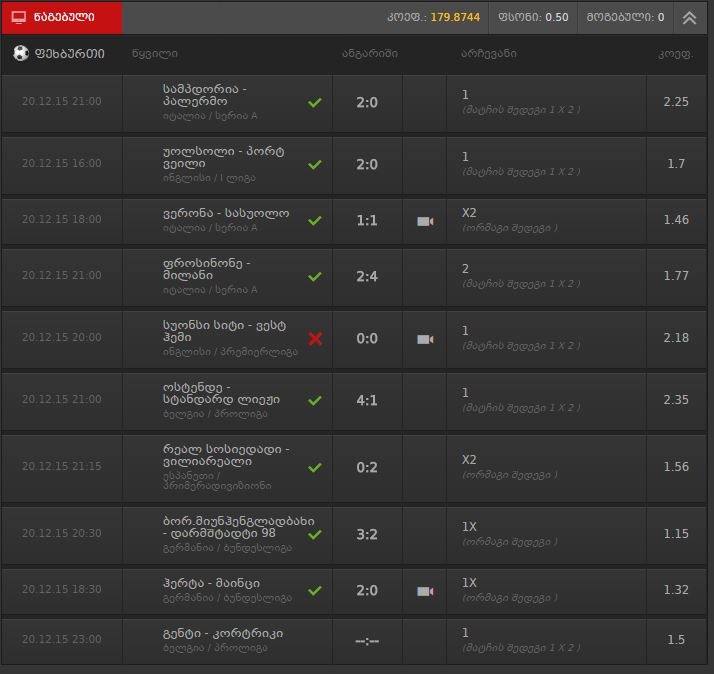Select match უოლსოლი - პორტ ვეილი
714x674 pixels.
(224, 157)
